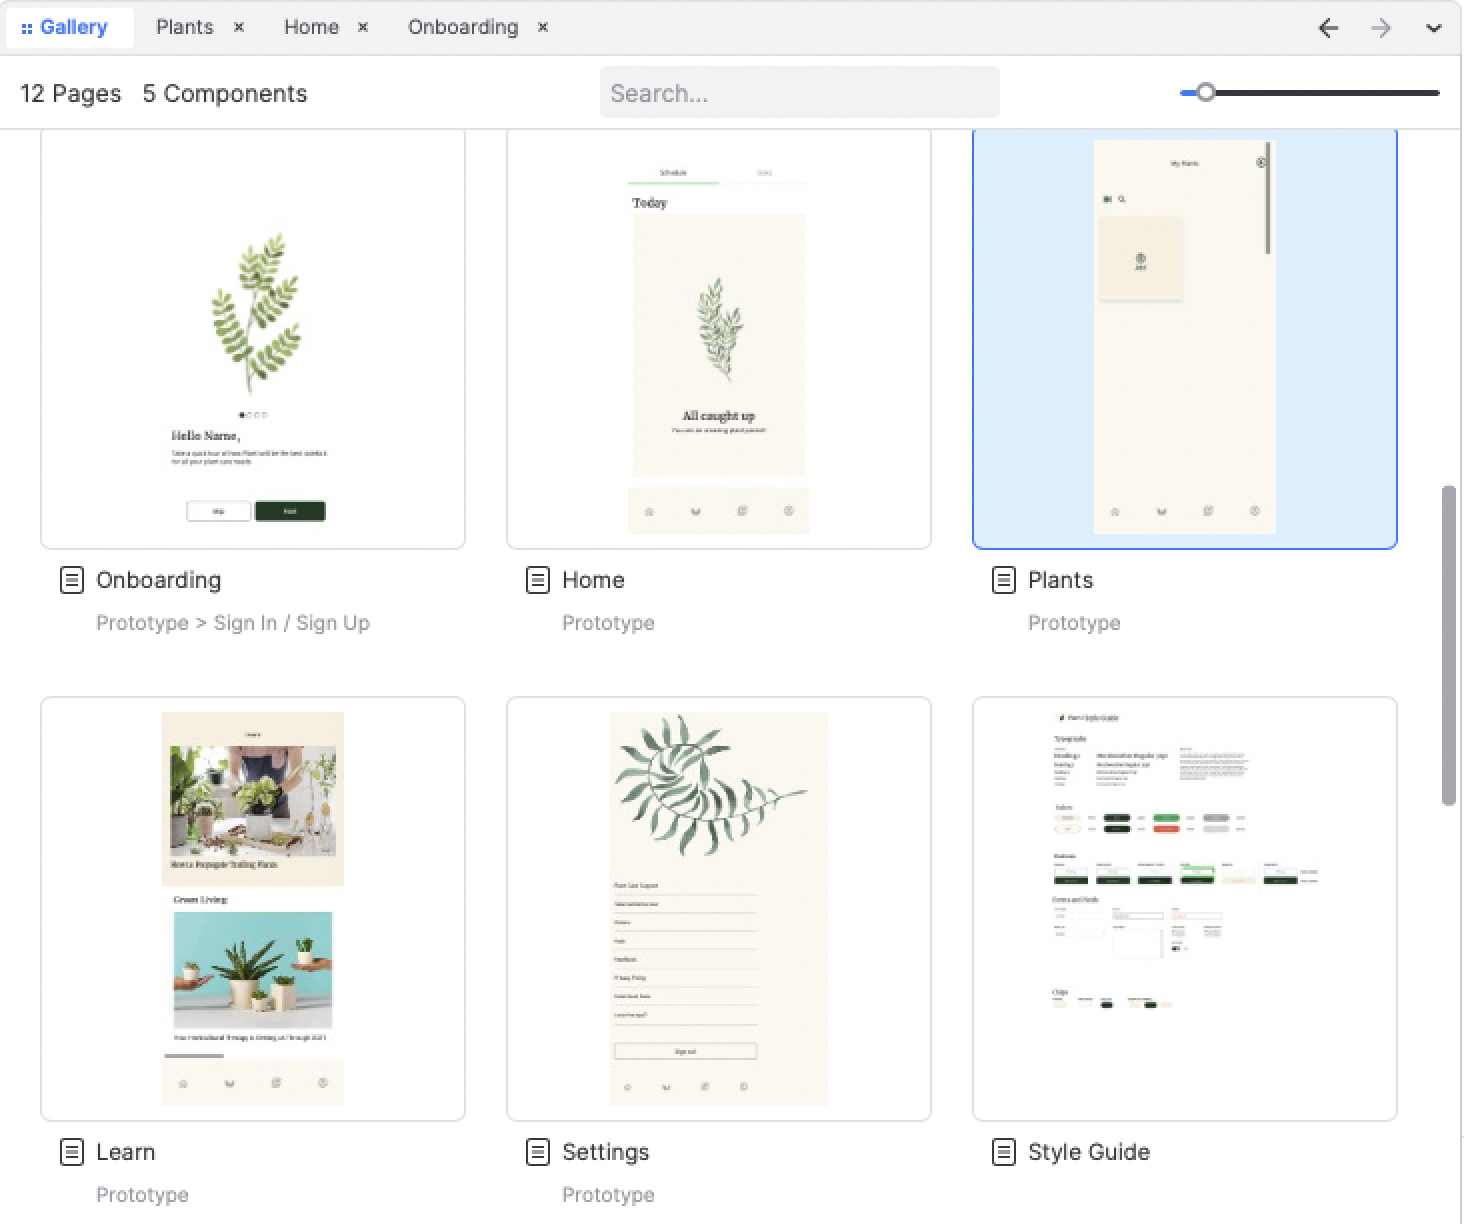This screenshot has width=1464, height=1224.
Task: Open the tab list dropdown chevron
Action: [1433, 28]
